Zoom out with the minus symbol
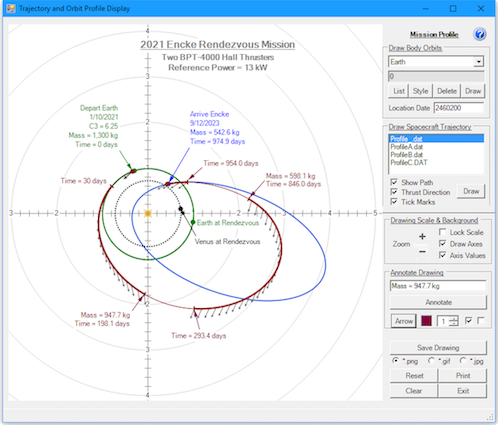This screenshot has width=498, height=425. tap(422, 251)
